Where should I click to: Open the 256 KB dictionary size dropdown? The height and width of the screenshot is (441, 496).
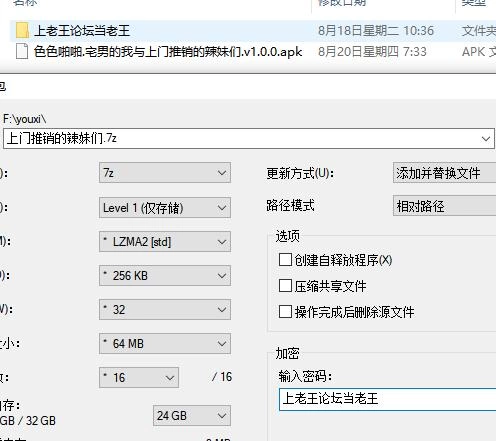[165, 276]
